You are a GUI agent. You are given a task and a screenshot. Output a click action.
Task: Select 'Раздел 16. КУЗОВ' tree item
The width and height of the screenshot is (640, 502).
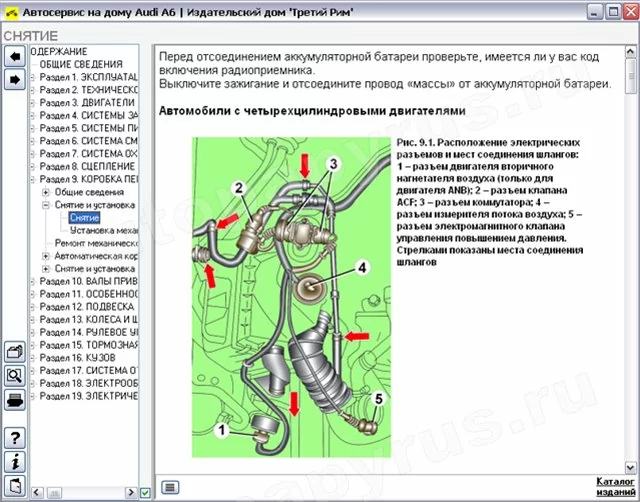77,358
